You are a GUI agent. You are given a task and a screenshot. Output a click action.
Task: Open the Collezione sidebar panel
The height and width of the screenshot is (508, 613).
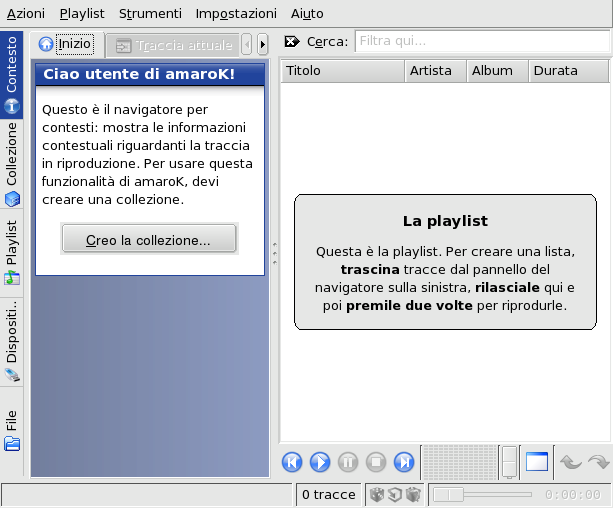pyautogui.click(x=12, y=163)
